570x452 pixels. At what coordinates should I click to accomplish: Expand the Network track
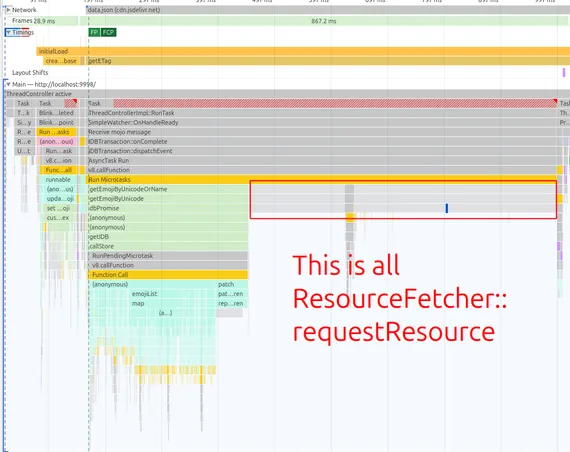tap(8, 10)
